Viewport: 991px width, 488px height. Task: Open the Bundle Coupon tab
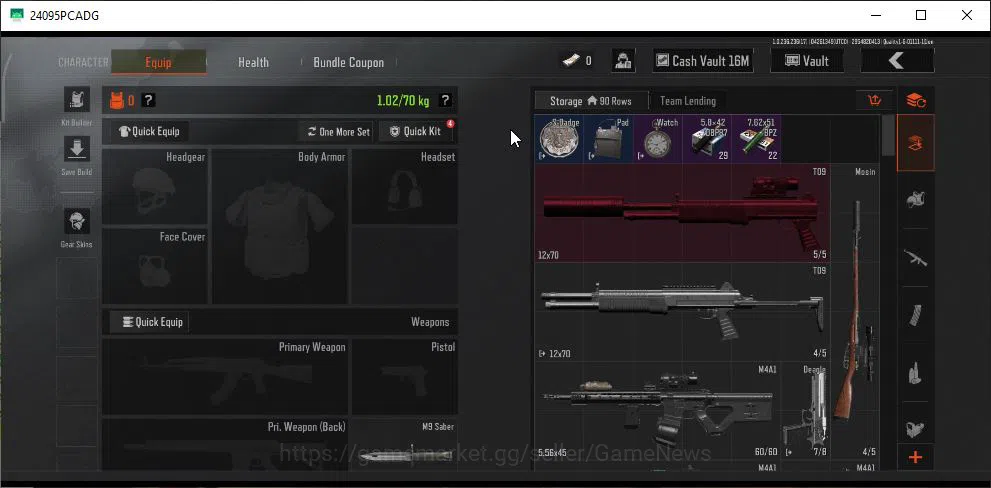[x=348, y=62]
